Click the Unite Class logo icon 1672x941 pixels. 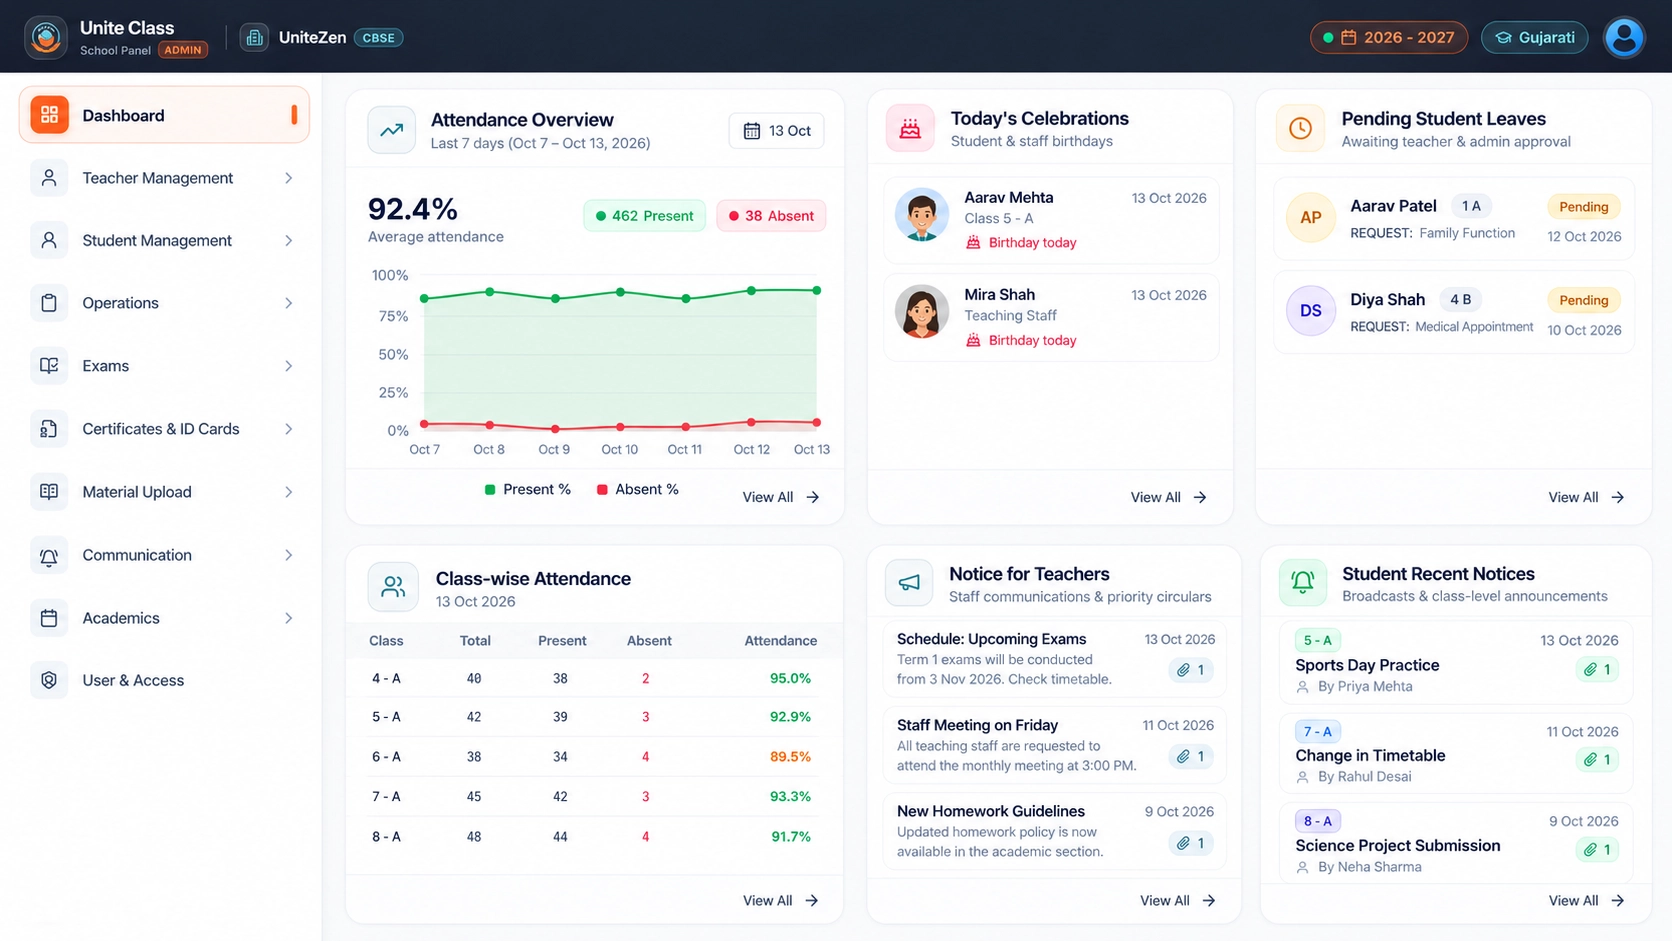point(45,37)
